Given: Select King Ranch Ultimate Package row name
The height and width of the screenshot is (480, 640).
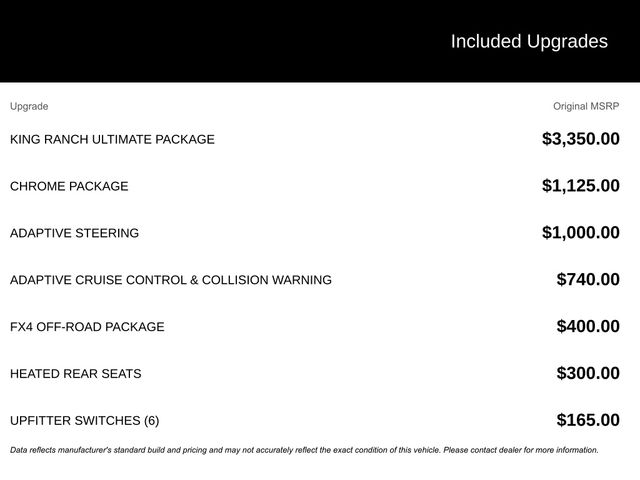Looking at the screenshot, I should [112, 139].
